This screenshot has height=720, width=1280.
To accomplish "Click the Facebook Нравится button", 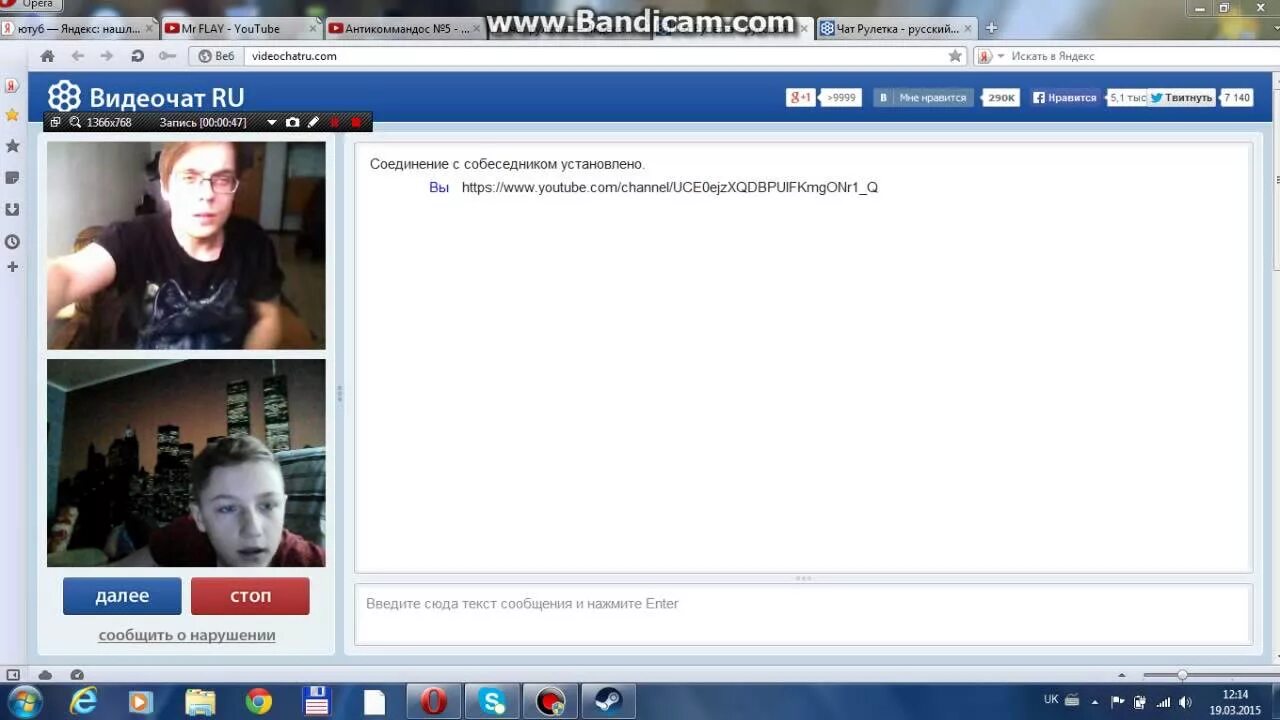I will click(x=1065, y=97).
